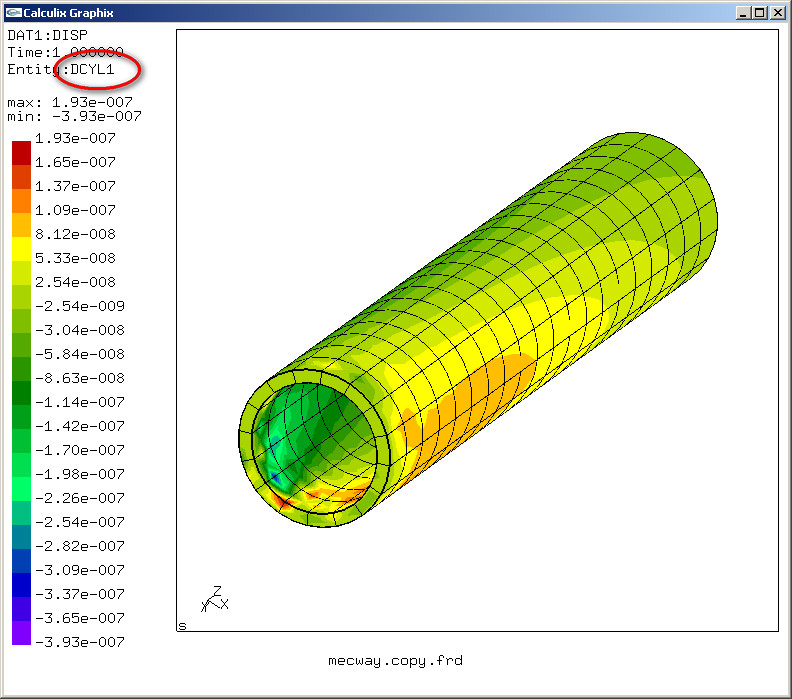Image resolution: width=792 pixels, height=699 pixels.
Task: Click the red swatch at the legend top
Action: tap(21, 153)
